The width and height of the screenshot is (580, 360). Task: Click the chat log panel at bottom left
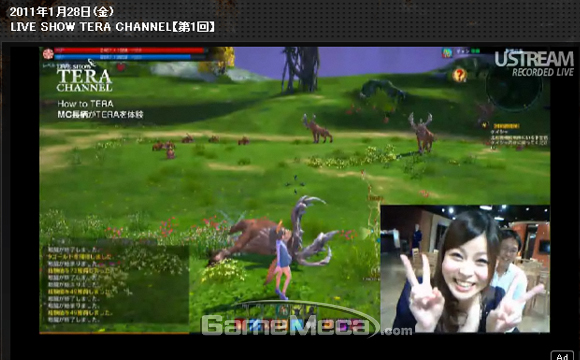click(x=115, y=284)
